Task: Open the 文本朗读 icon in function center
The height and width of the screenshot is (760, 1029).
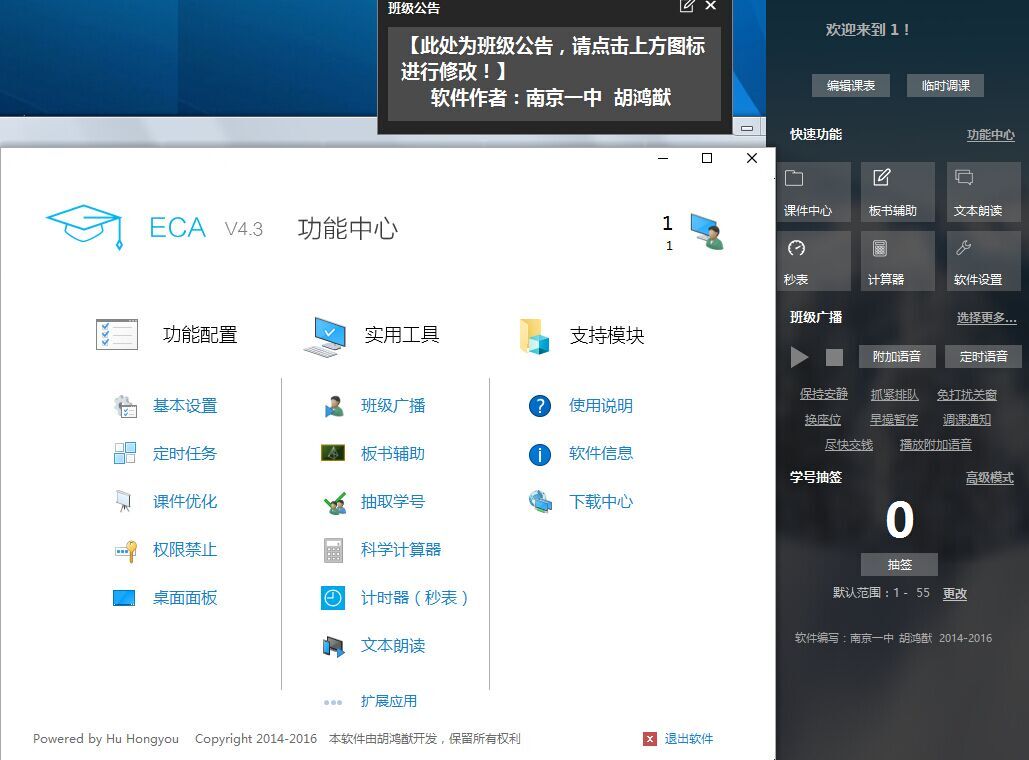Action: pyautogui.click(x=333, y=646)
